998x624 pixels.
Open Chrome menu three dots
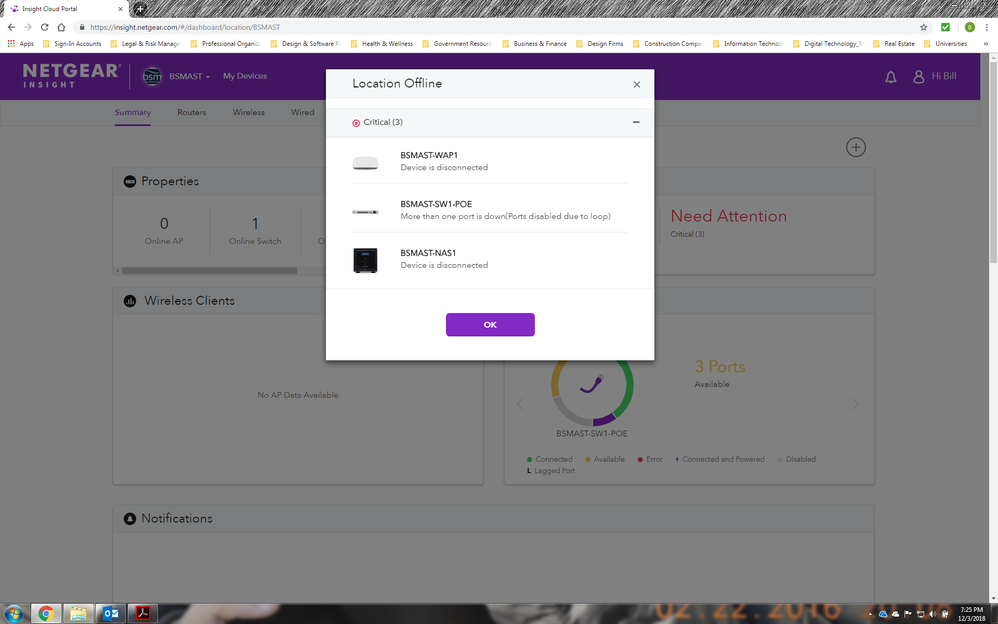987,27
